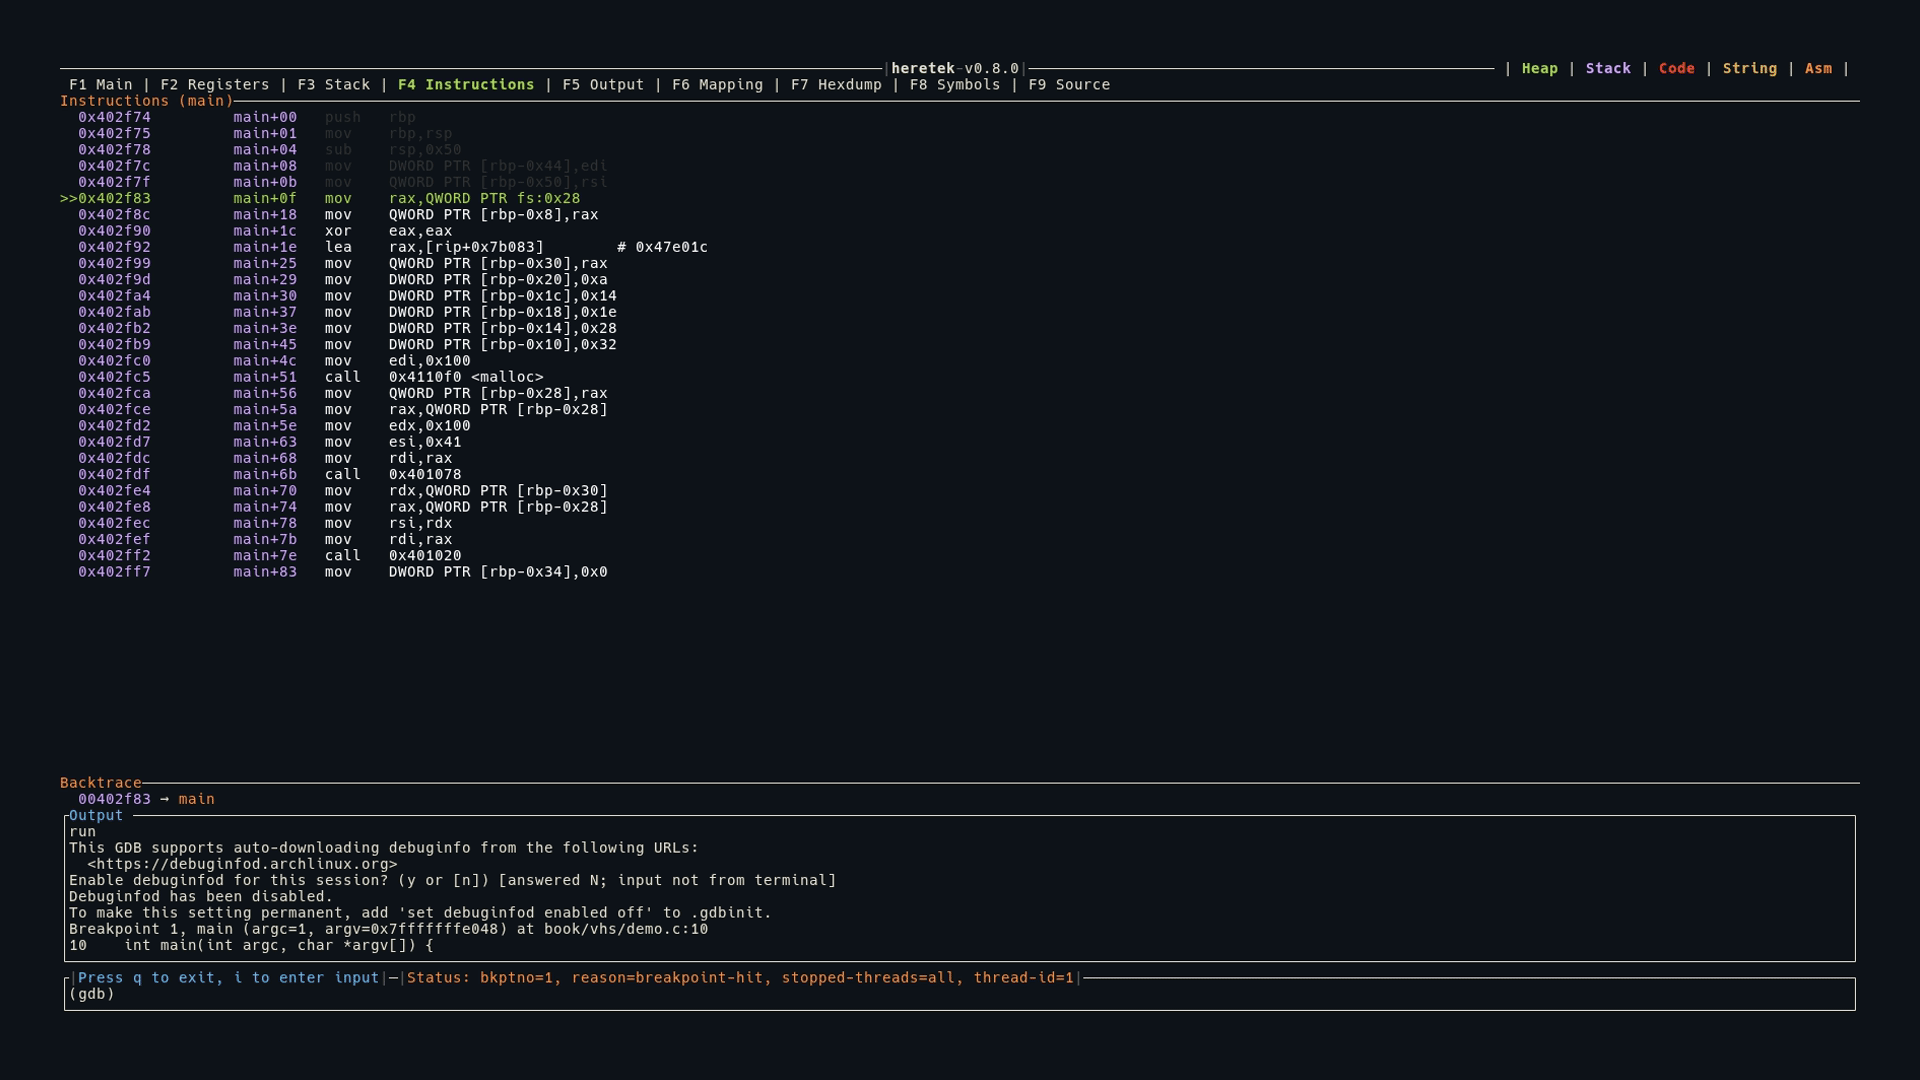Open the F9 Source tab
This screenshot has width=1920, height=1080.
[1069, 85]
